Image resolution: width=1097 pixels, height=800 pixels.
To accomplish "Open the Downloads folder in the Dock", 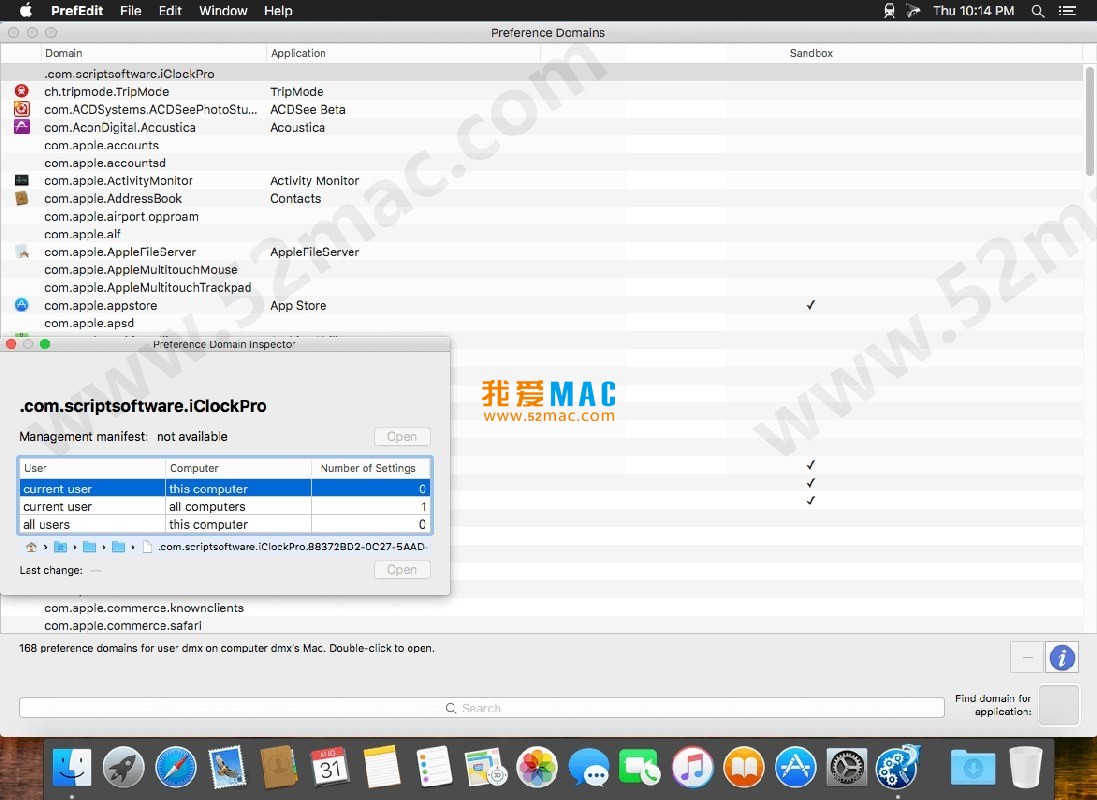I will pyautogui.click(x=973, y=768).
